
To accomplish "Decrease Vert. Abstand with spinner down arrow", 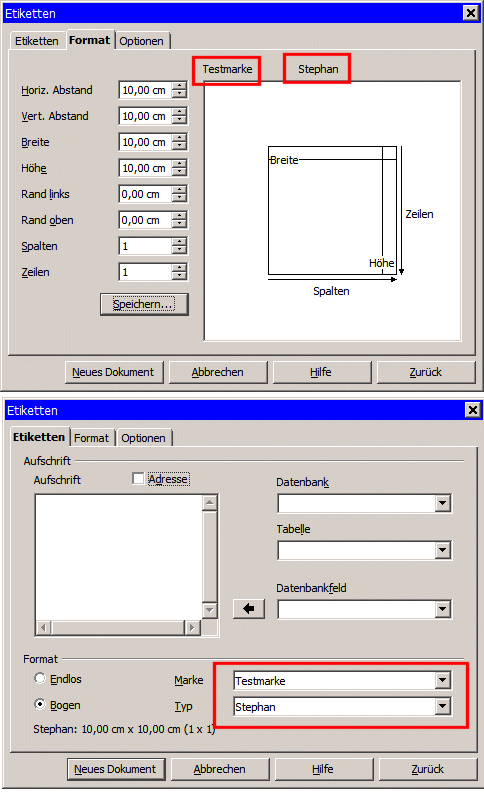I will click(179, 120).
